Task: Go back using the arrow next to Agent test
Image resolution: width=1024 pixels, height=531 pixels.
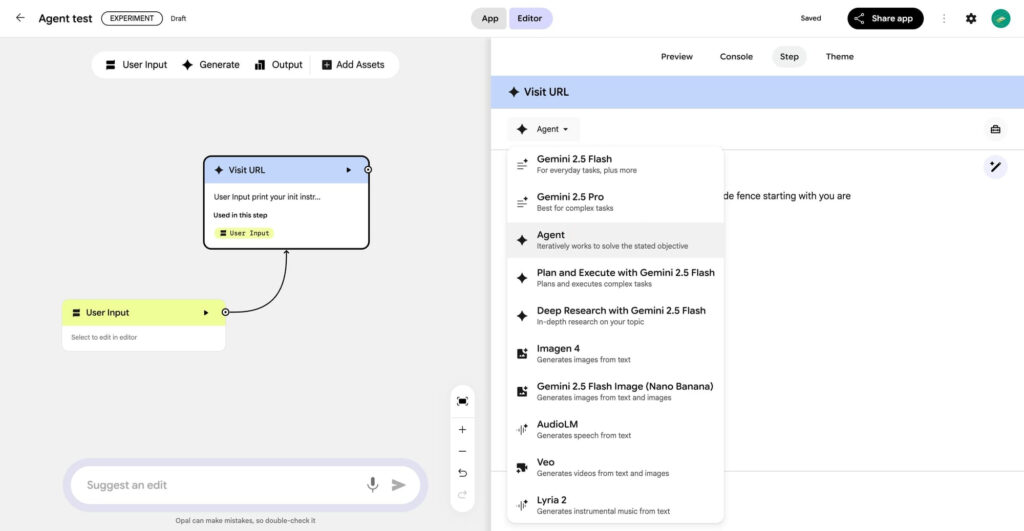Action: 20,18
